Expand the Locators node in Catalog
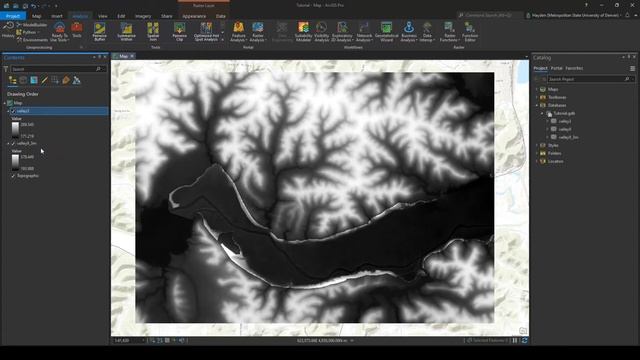 coord(537,161)
